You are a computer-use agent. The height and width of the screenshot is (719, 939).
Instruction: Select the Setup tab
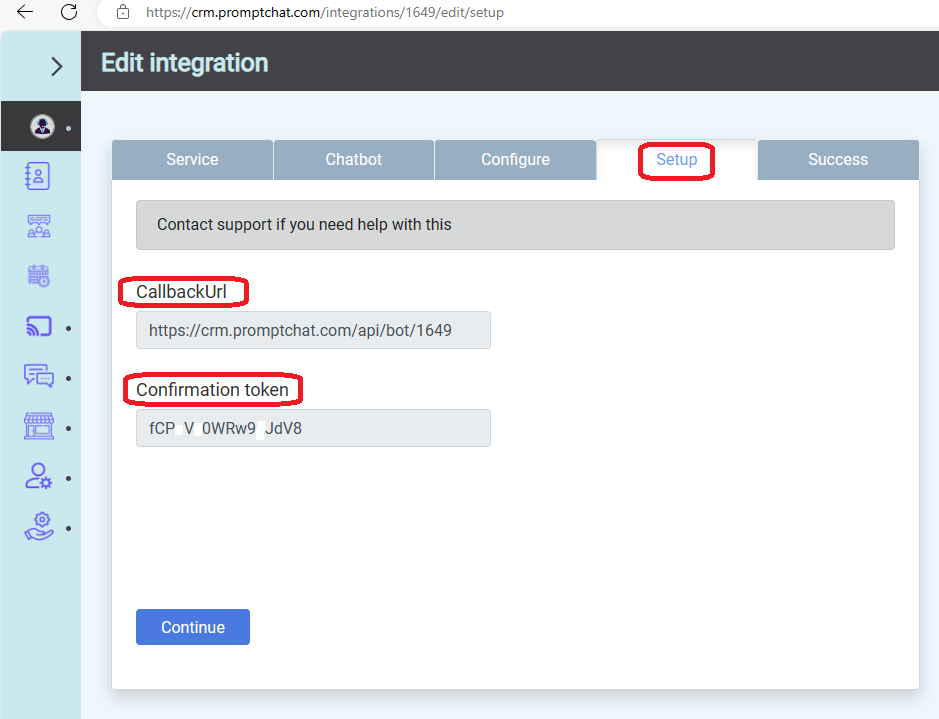point(677,160)
